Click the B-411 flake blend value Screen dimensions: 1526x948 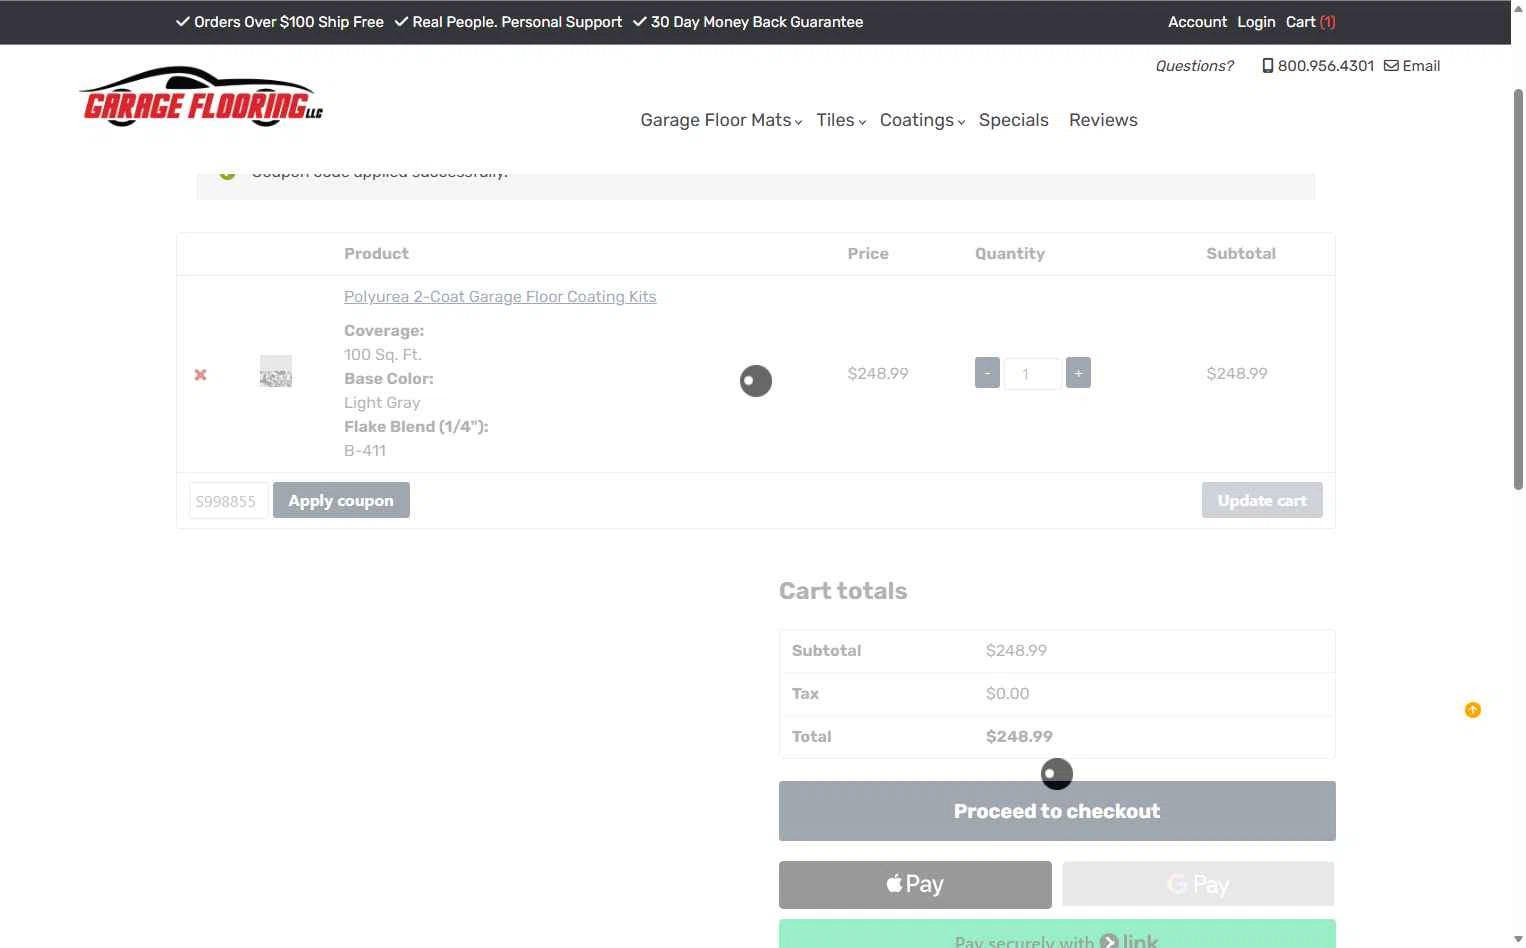[x=365, y=451]
